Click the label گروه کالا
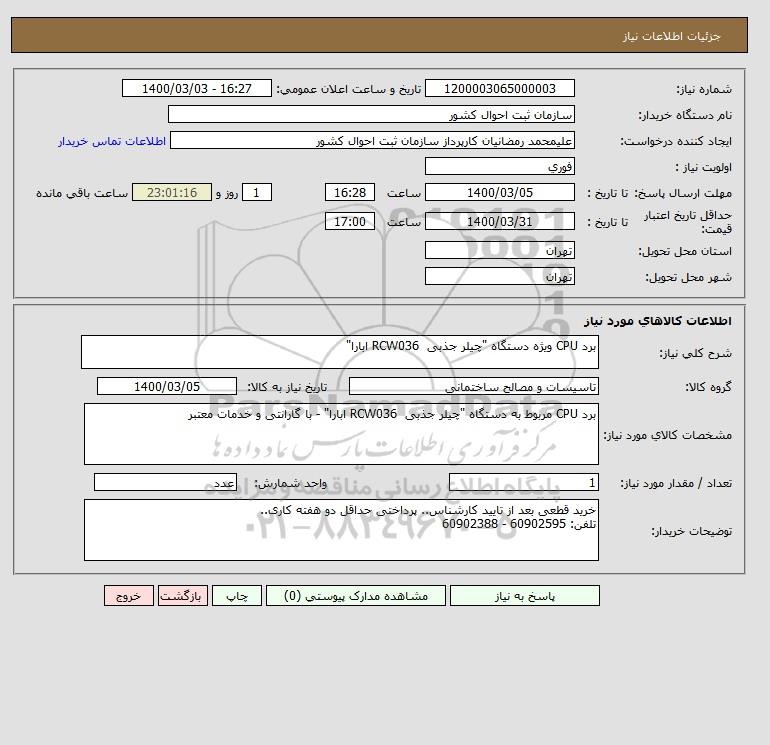The width and height of the screenshot is (770, 745). coord(709,387)
